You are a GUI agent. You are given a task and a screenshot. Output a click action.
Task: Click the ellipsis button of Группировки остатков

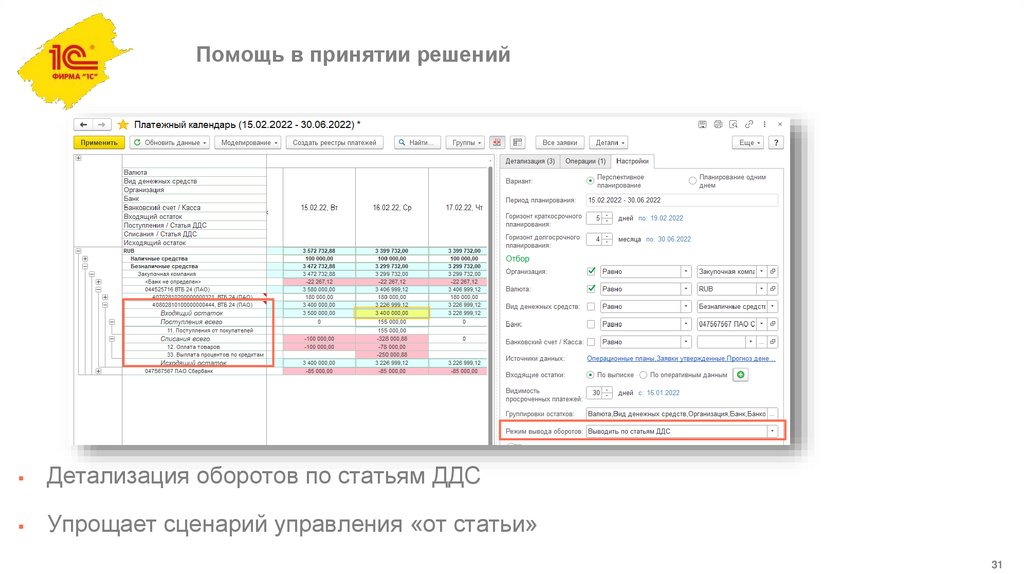click(x=773, y=414)
